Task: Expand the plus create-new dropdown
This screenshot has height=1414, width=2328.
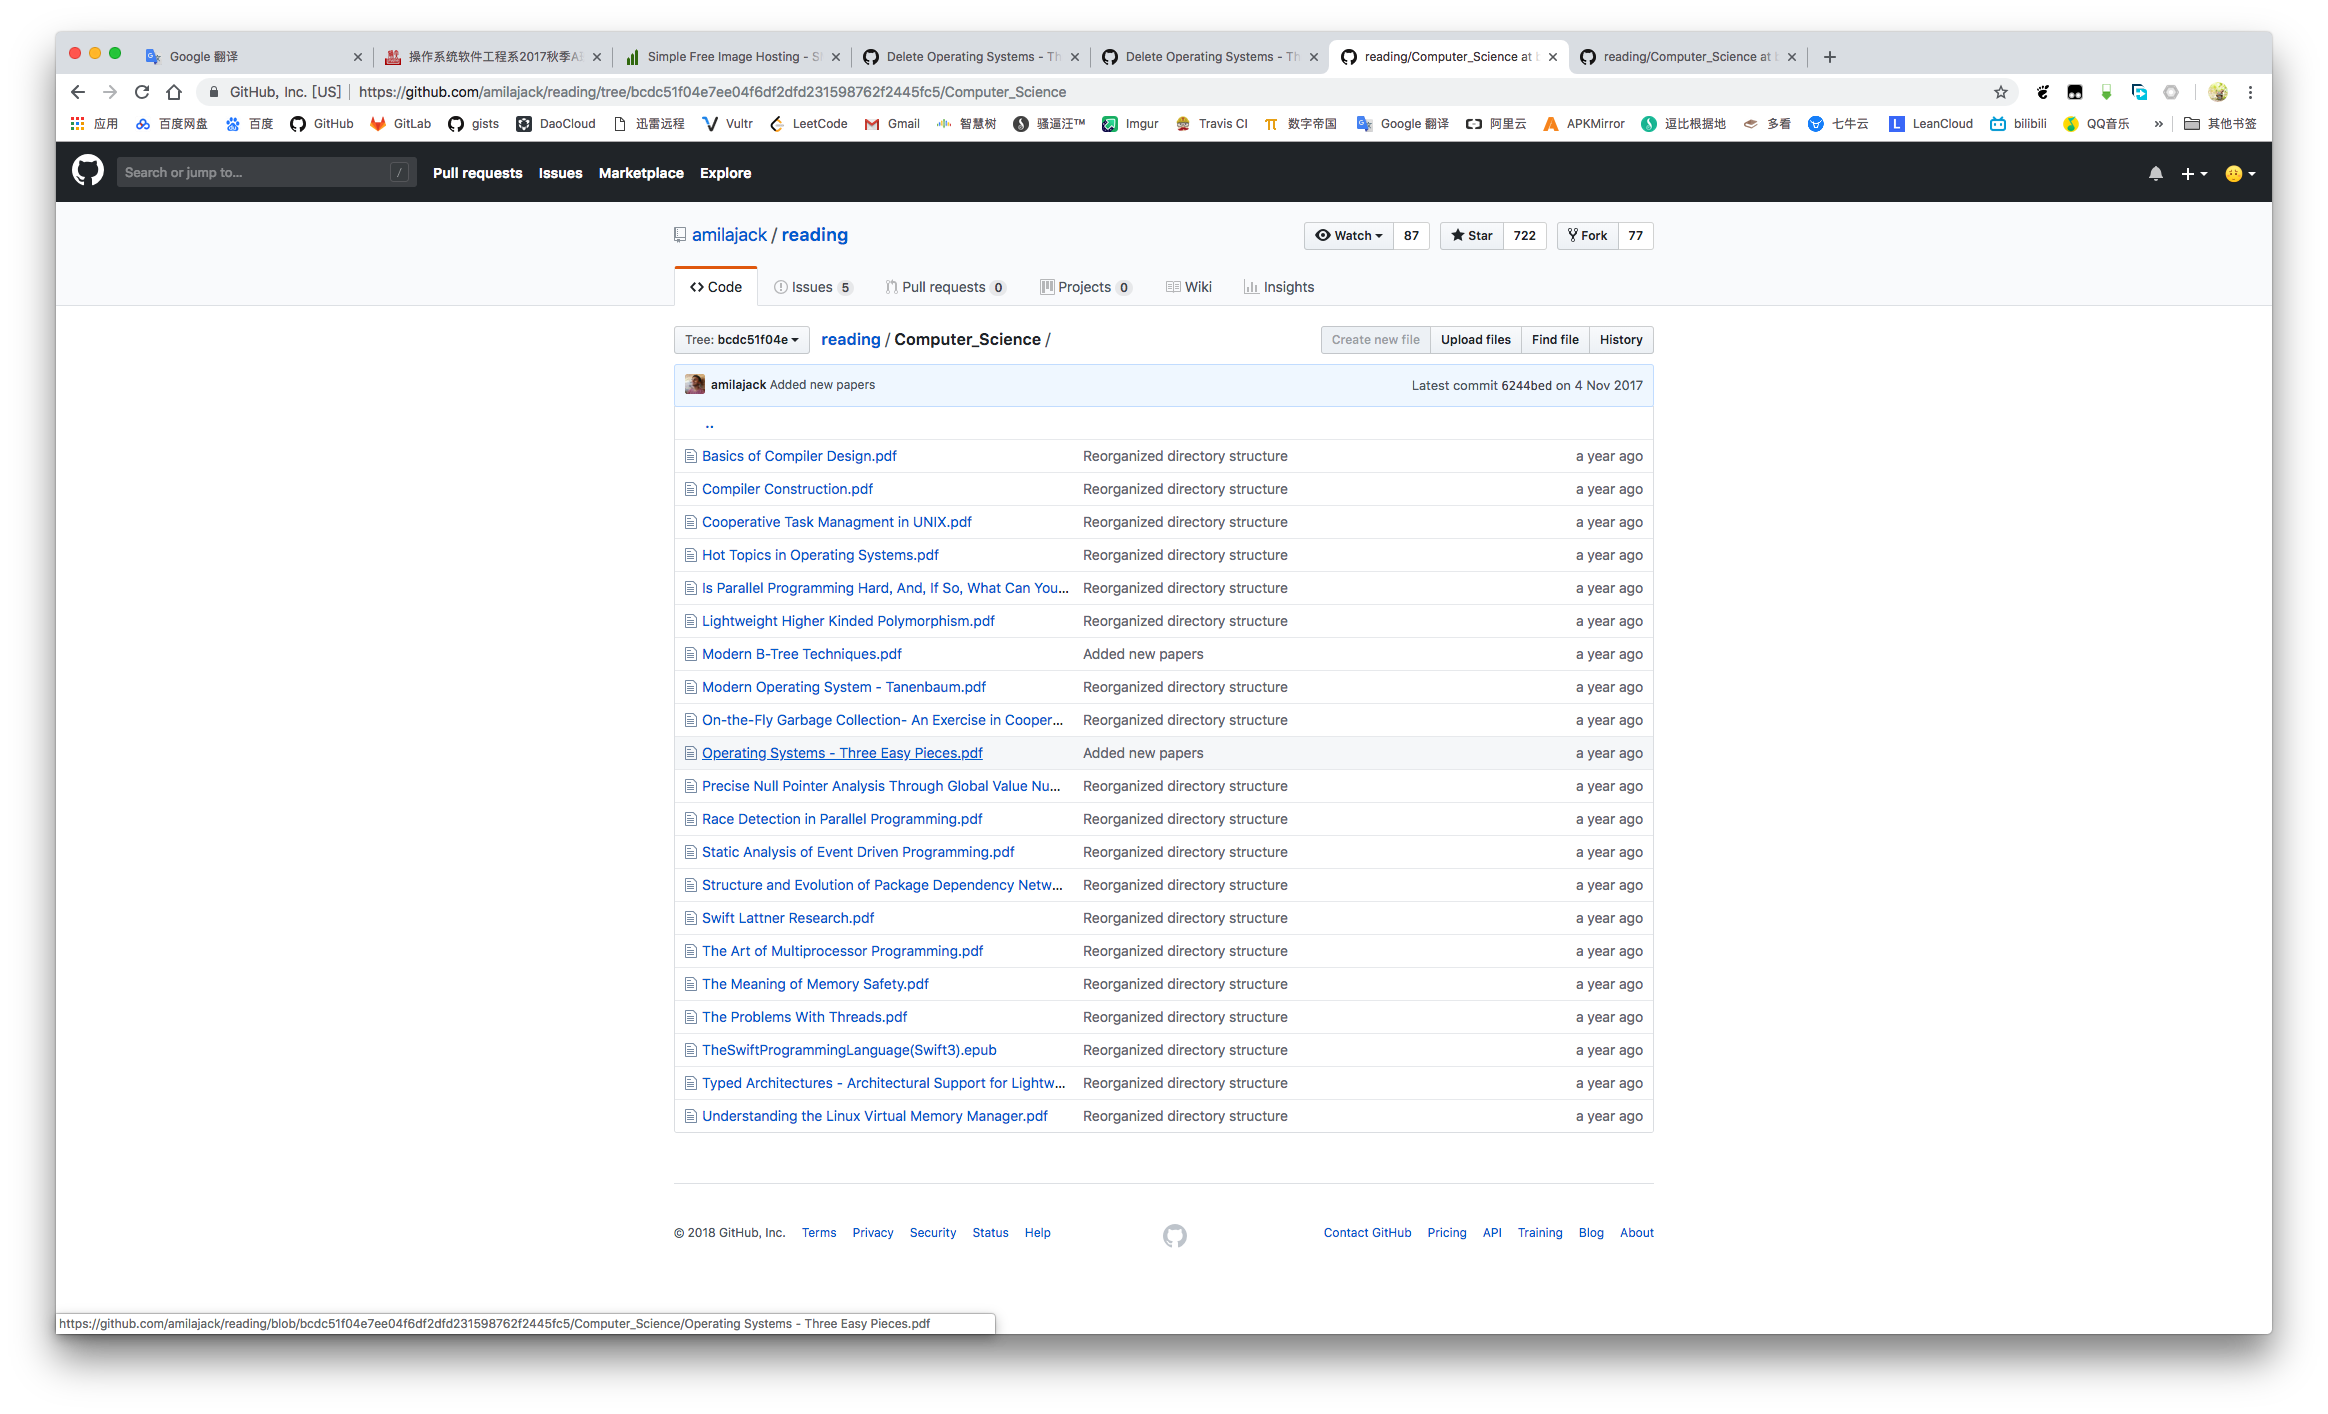Action: click(x=2193, y=174)
